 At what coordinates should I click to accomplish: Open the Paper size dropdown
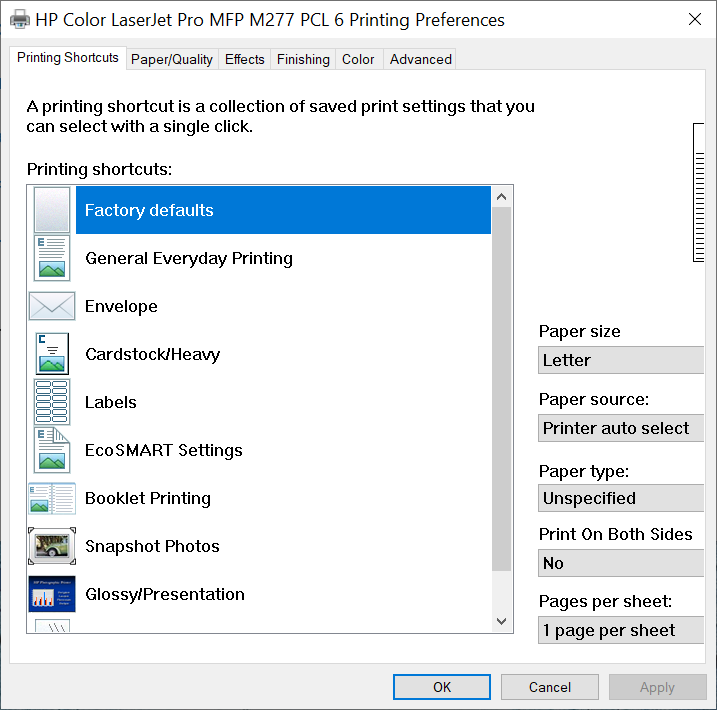pyautogui.click(x=621, y=360)
